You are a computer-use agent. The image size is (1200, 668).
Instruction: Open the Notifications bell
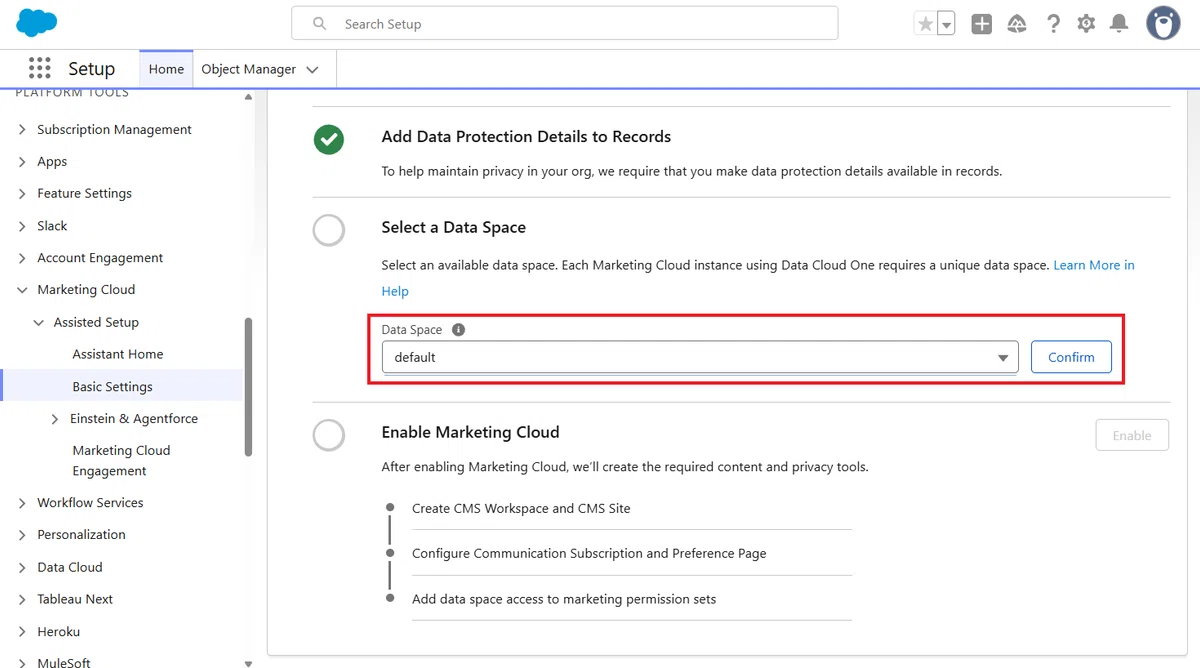[x=1120, y=24]
